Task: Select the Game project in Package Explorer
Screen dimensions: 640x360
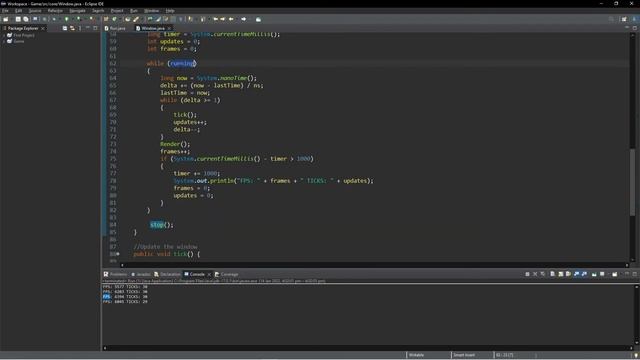Action: tap(19, 41)
